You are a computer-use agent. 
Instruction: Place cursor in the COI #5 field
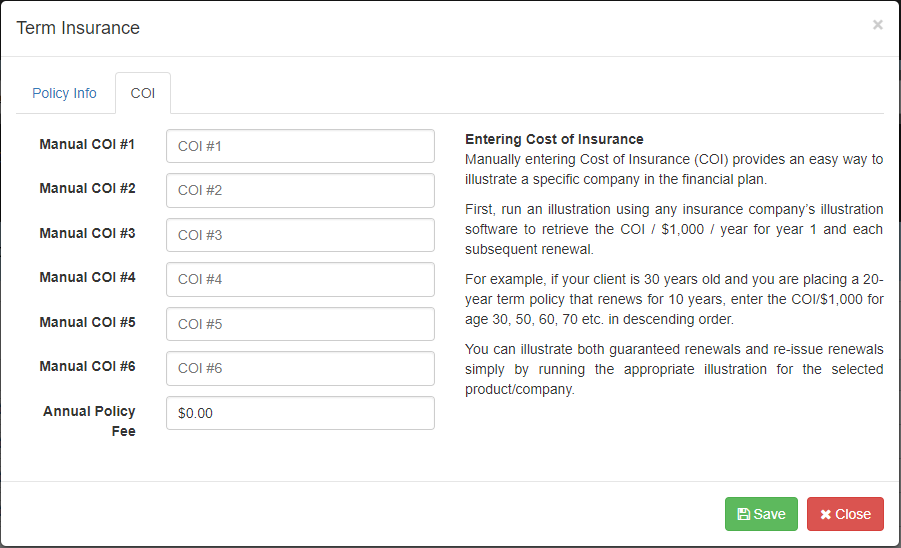[x=300, y=324]
